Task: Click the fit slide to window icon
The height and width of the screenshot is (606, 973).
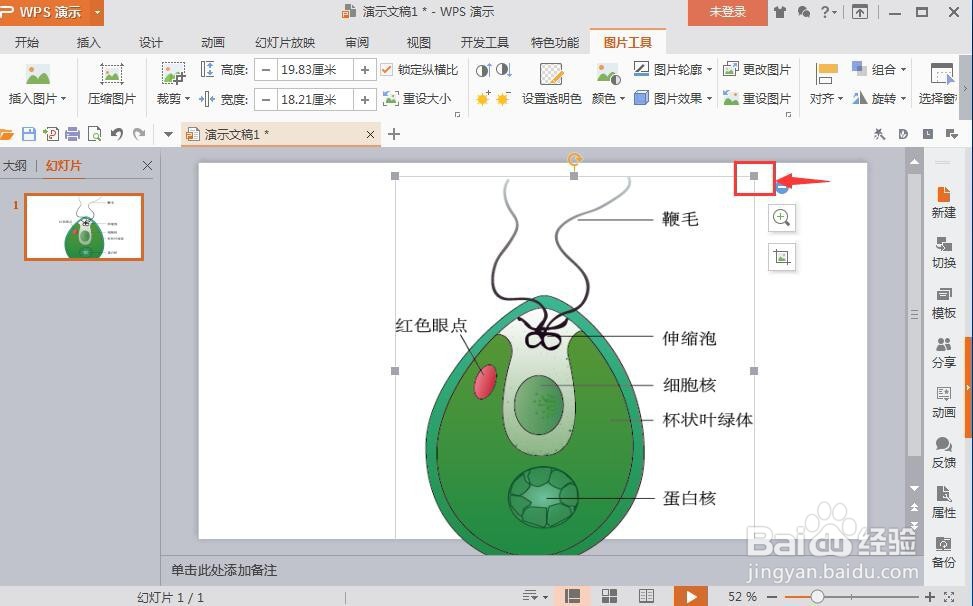Action: (949, 597)
